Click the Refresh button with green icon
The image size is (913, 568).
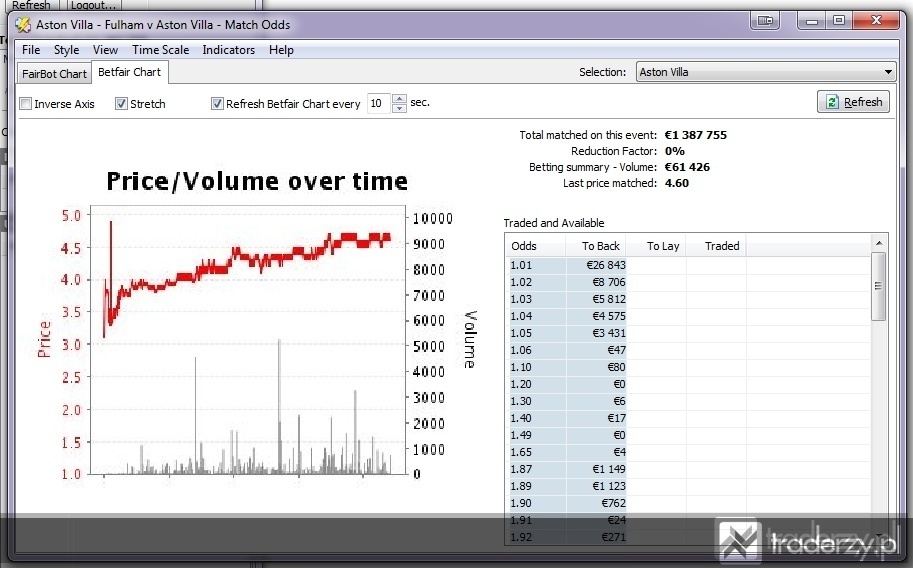point(854,102)
